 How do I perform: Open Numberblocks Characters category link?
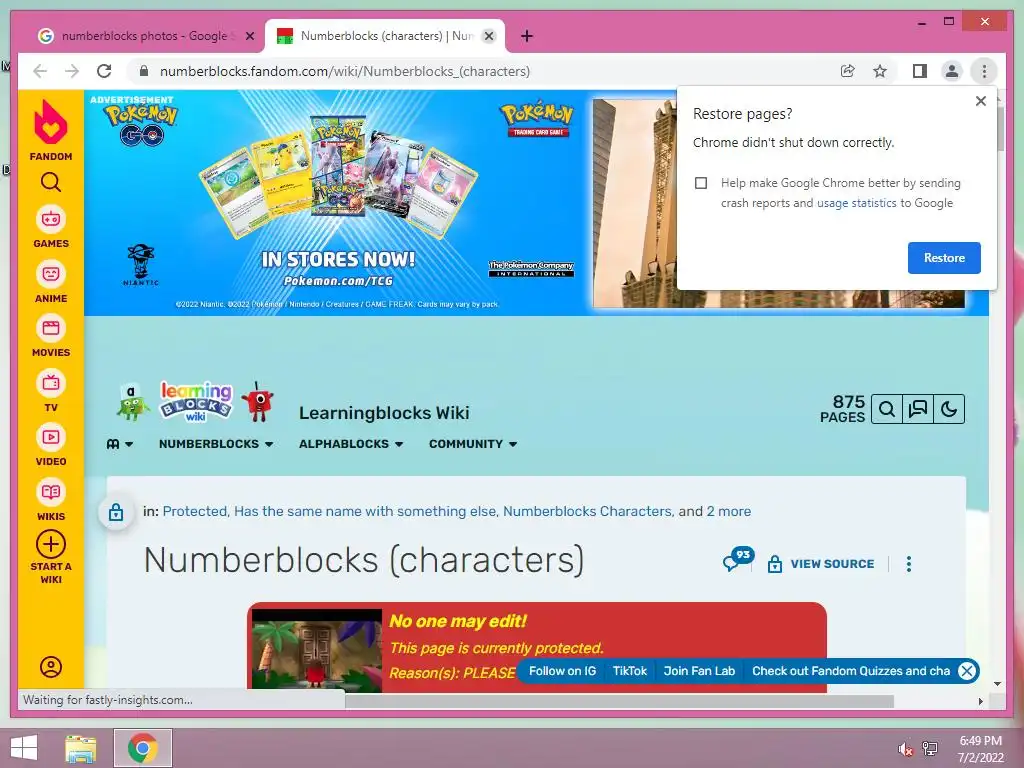pyautogui.click(x=587, y=511)
